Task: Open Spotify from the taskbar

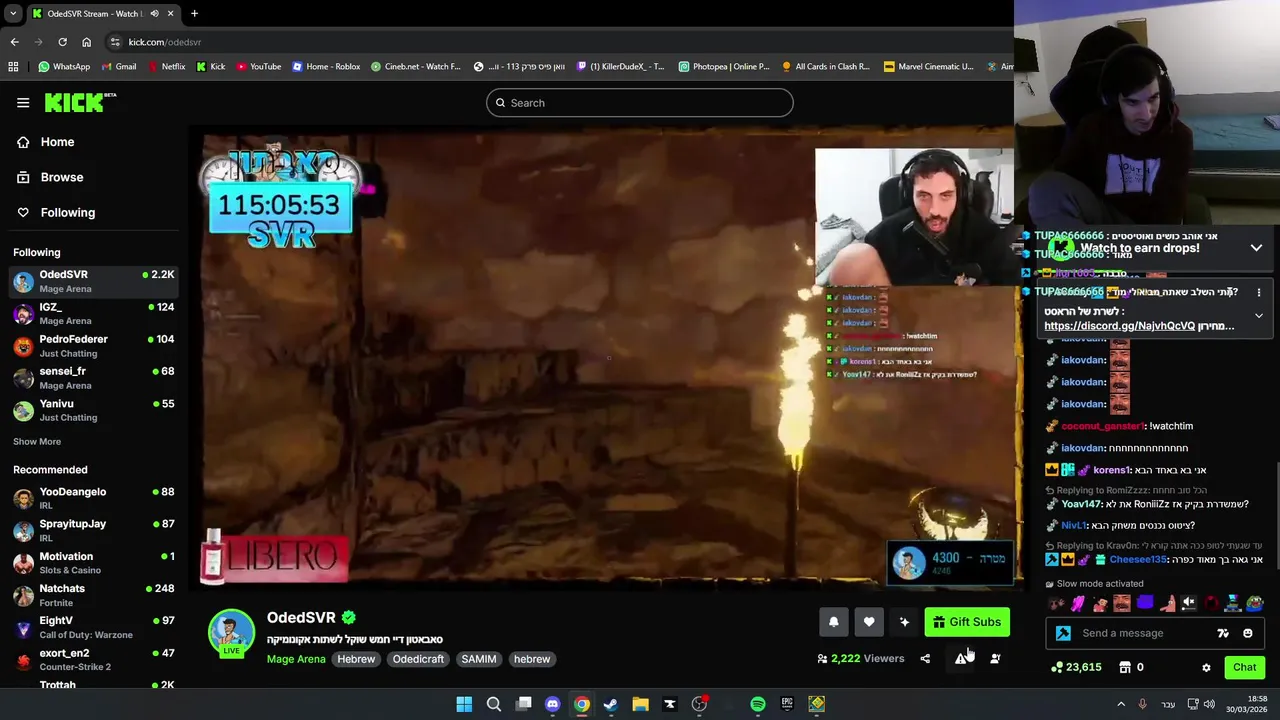Action: point(758,704)
